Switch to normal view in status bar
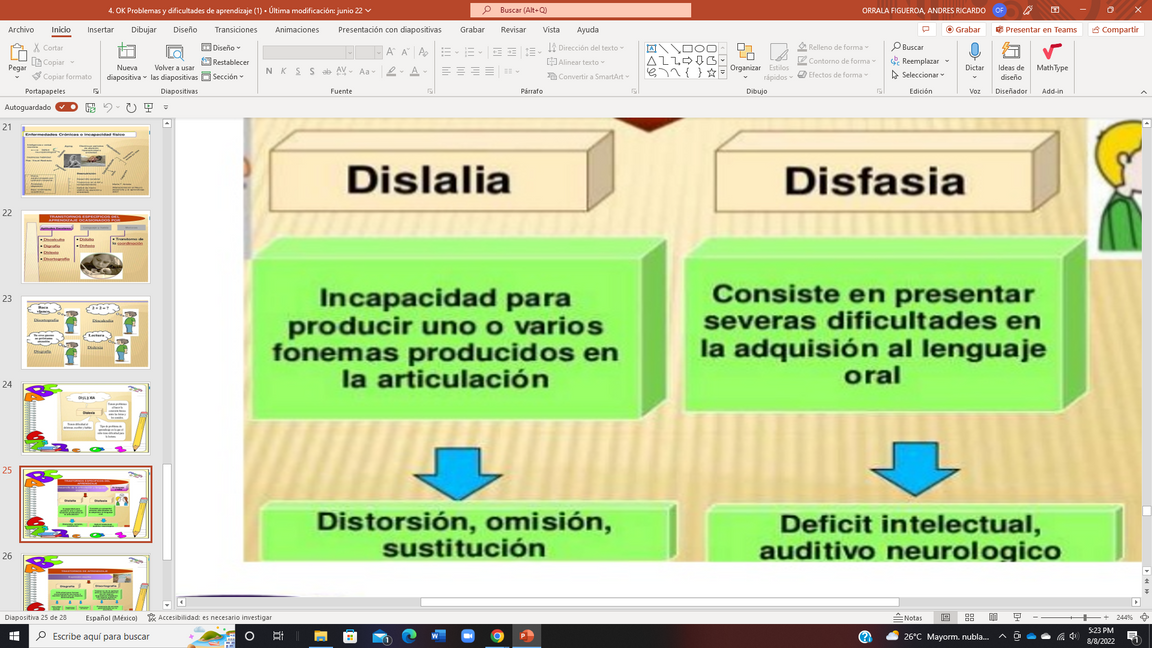The image size is (1152, 648). coord(946,617)
